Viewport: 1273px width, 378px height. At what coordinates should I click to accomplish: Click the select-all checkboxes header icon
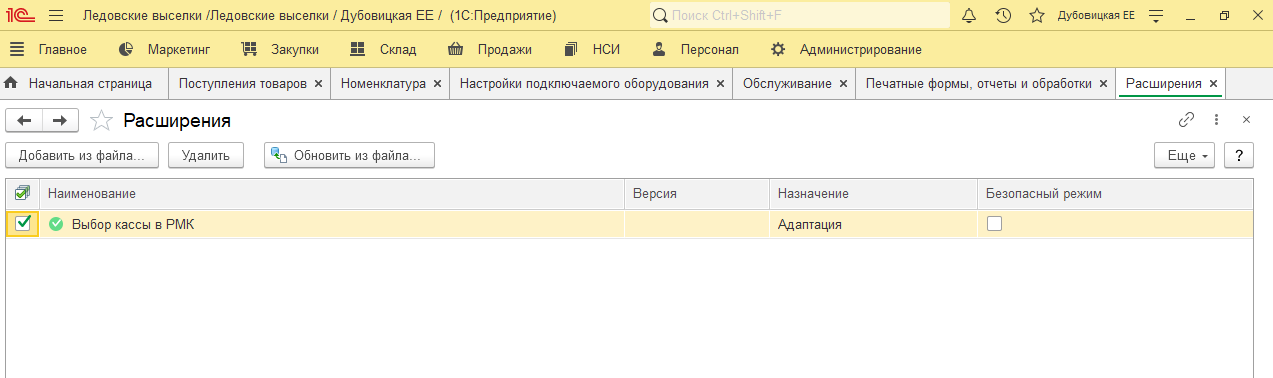[23, 193]
